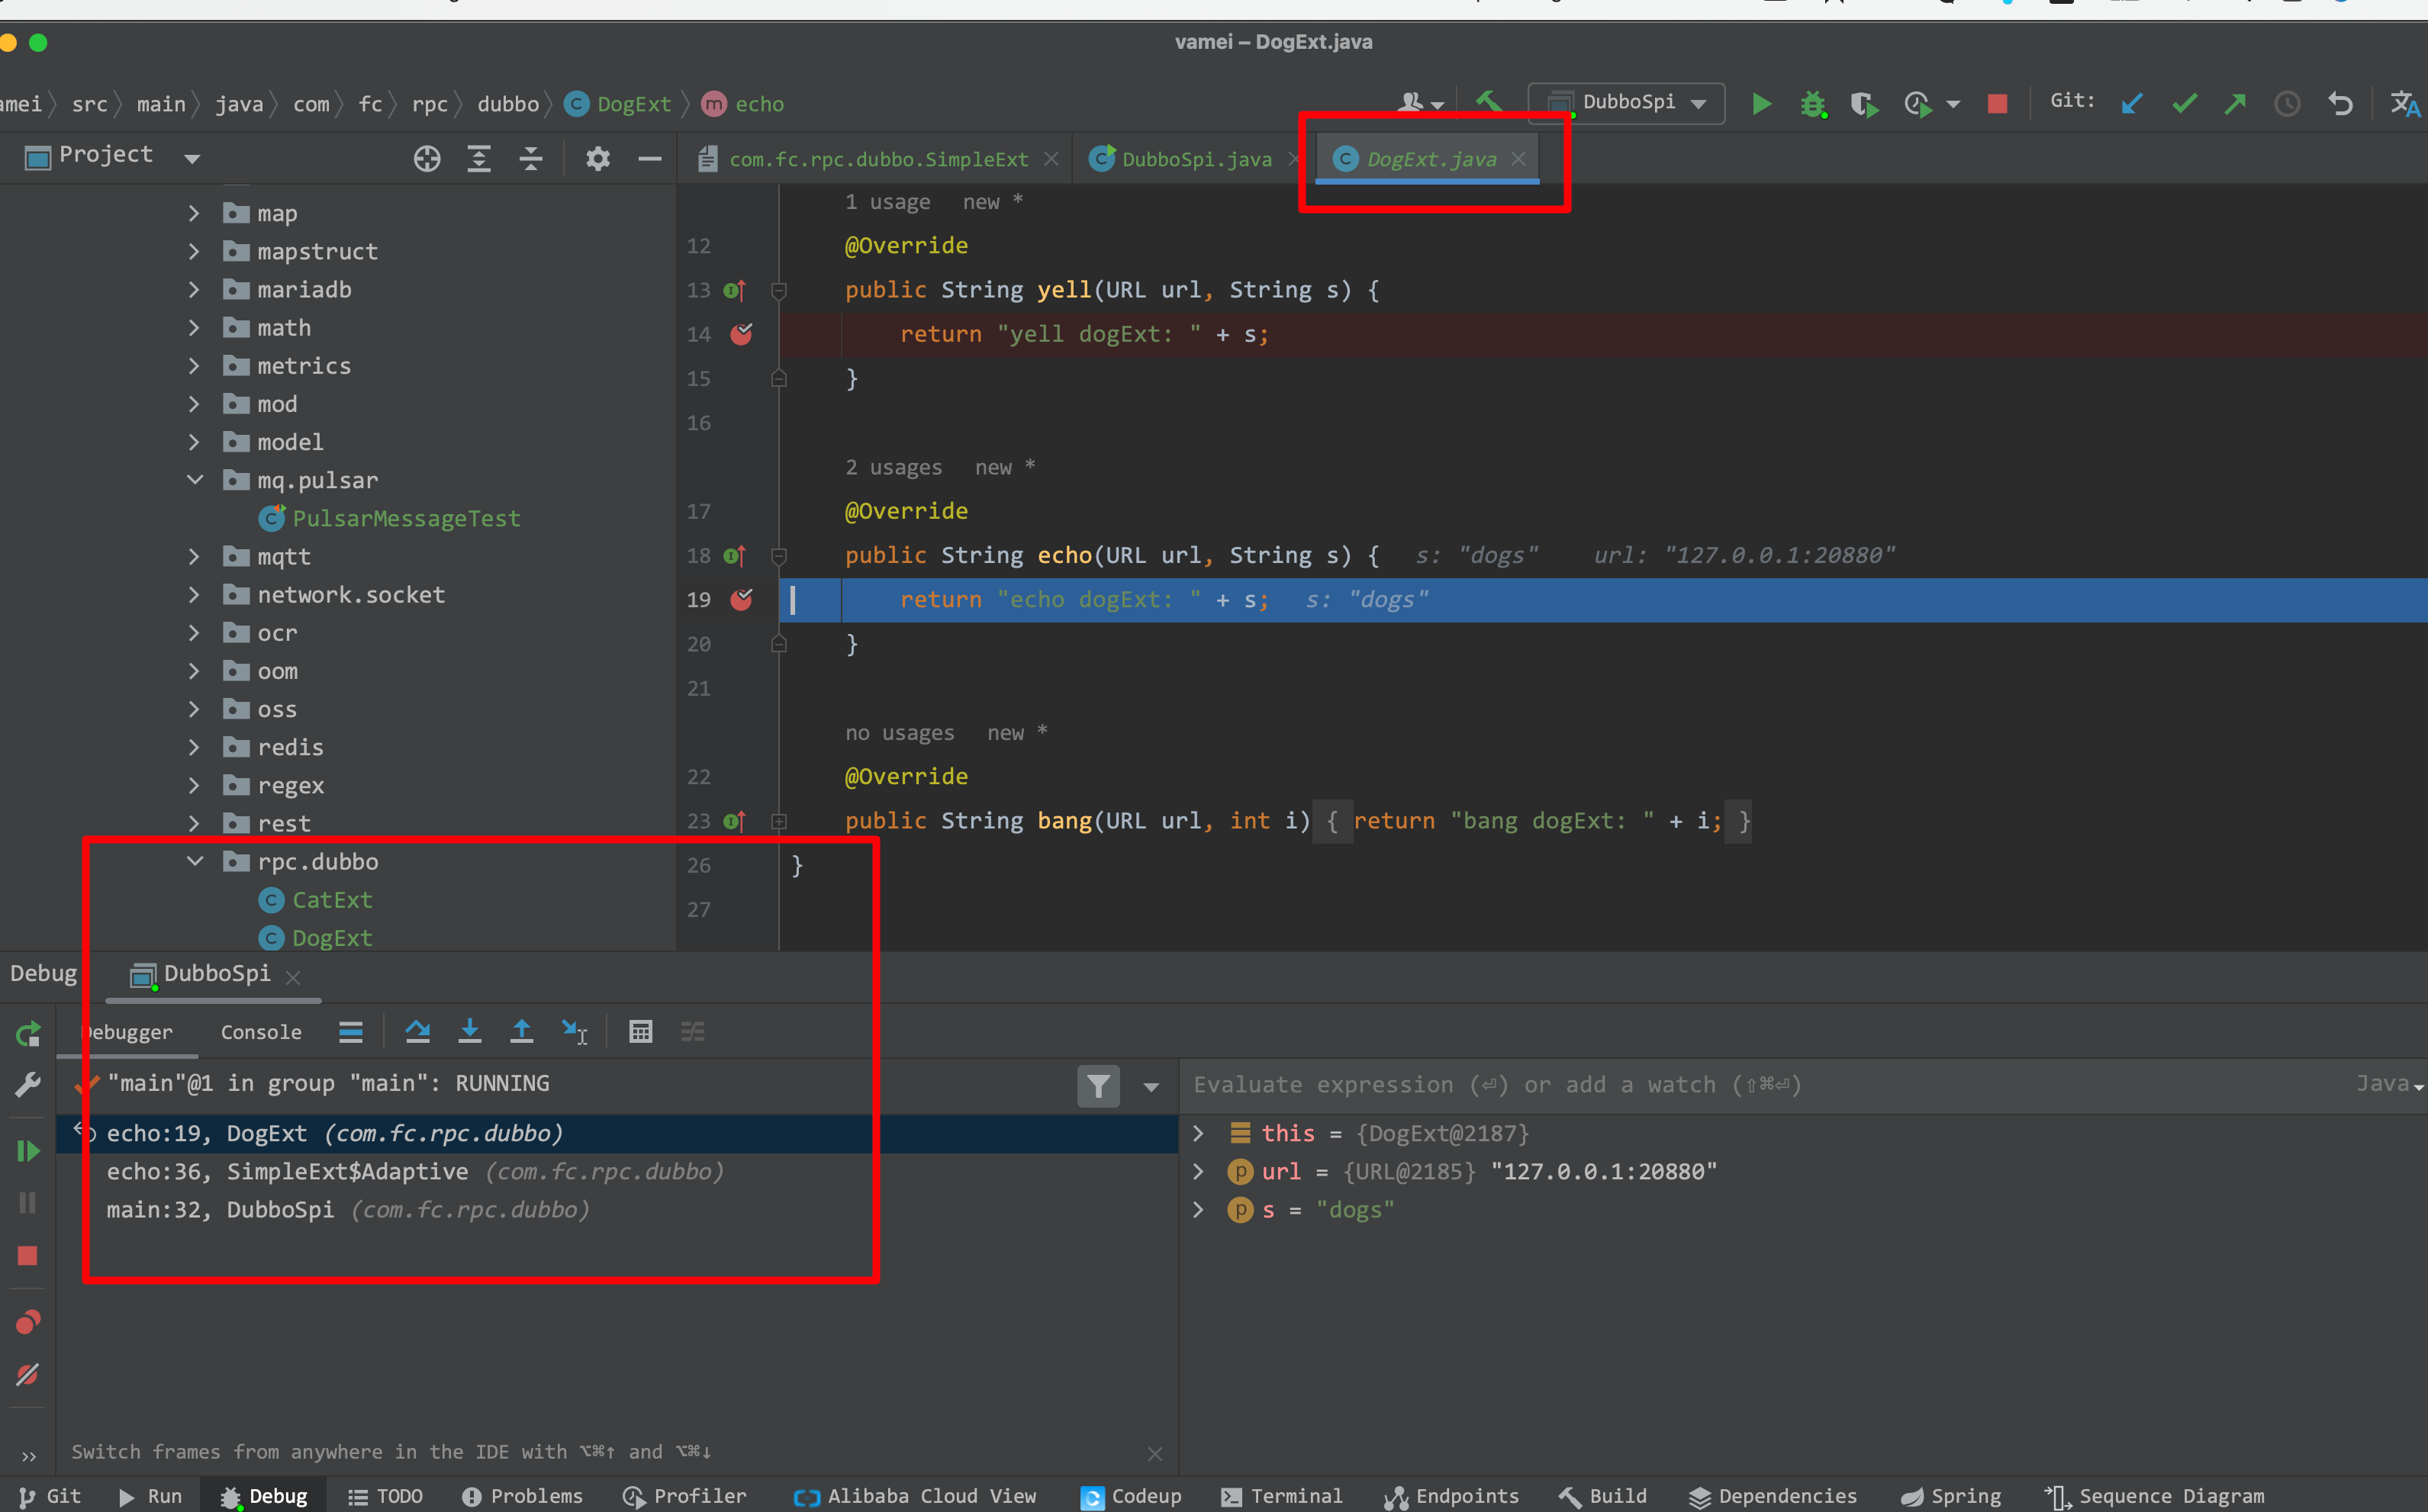Expand the redis folder

coord(194,747)
